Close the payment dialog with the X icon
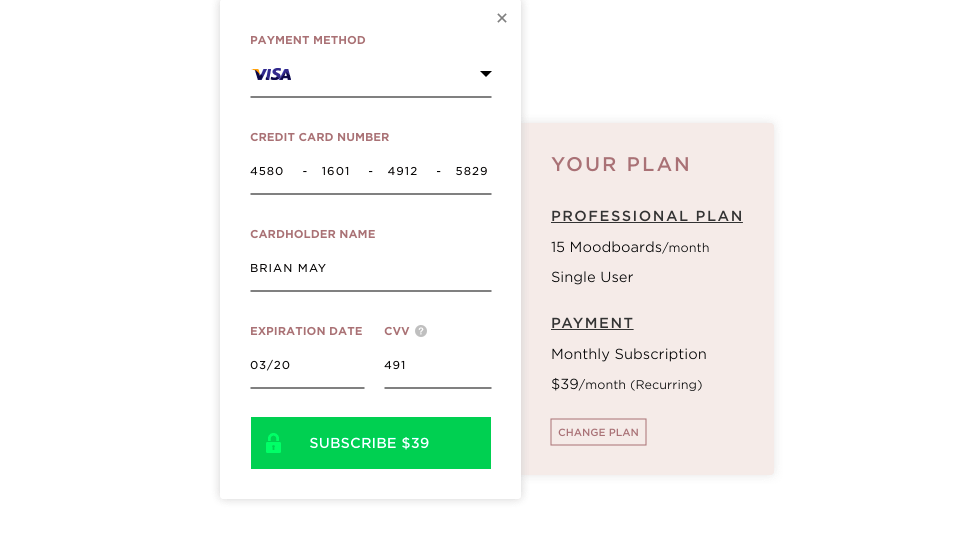The image size is (970, 540). click(x=502, y=18)
